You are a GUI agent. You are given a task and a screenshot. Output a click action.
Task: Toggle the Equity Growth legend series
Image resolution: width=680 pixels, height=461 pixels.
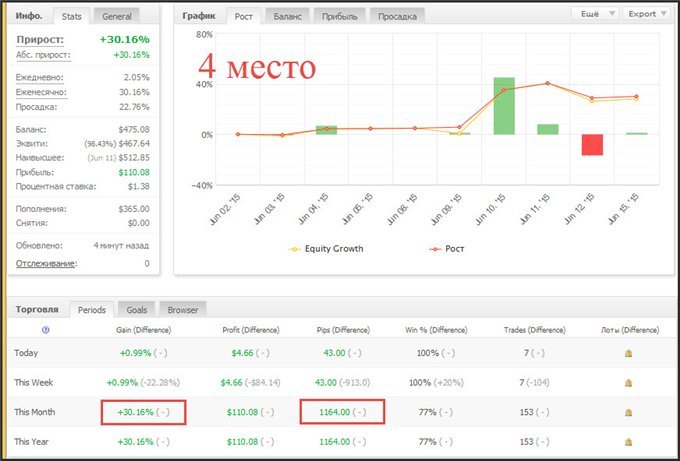[x=327, y=248]
